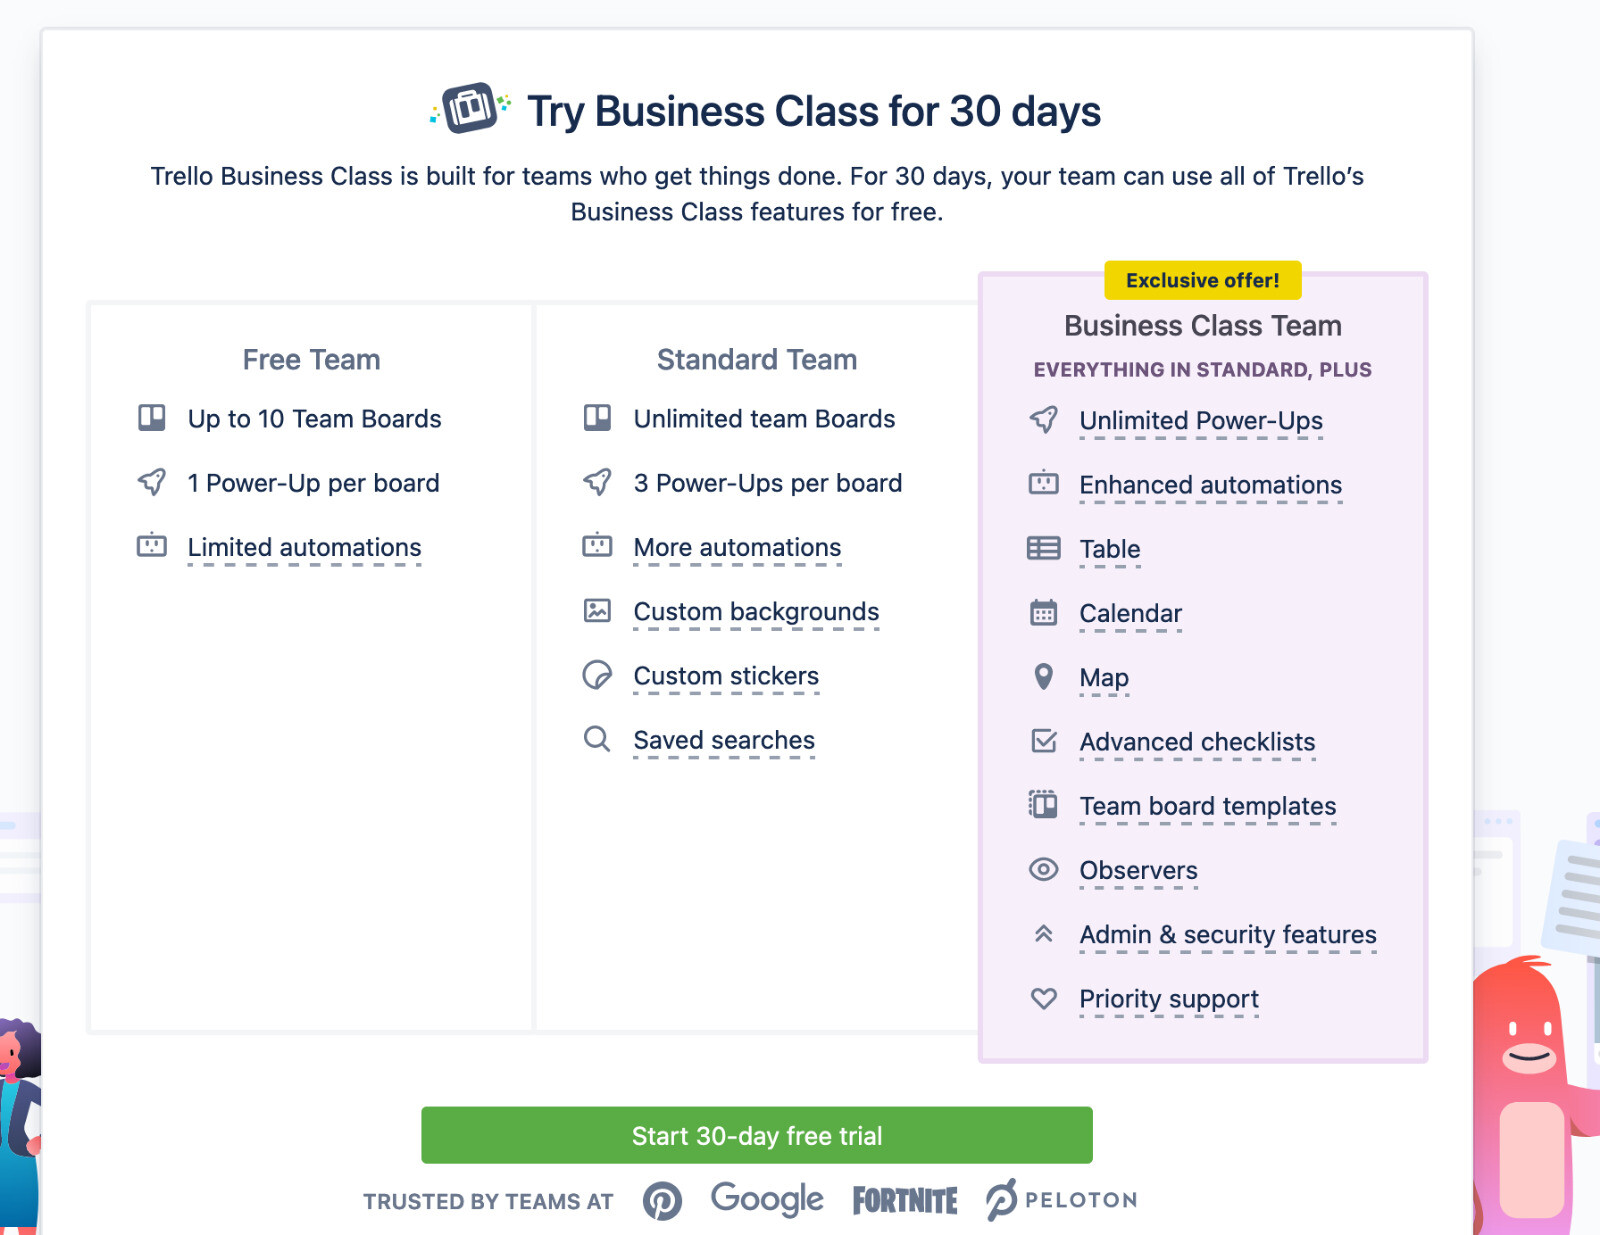Open the Custom backgrounds link
1600x1235 pixels.
pos(756,612)
